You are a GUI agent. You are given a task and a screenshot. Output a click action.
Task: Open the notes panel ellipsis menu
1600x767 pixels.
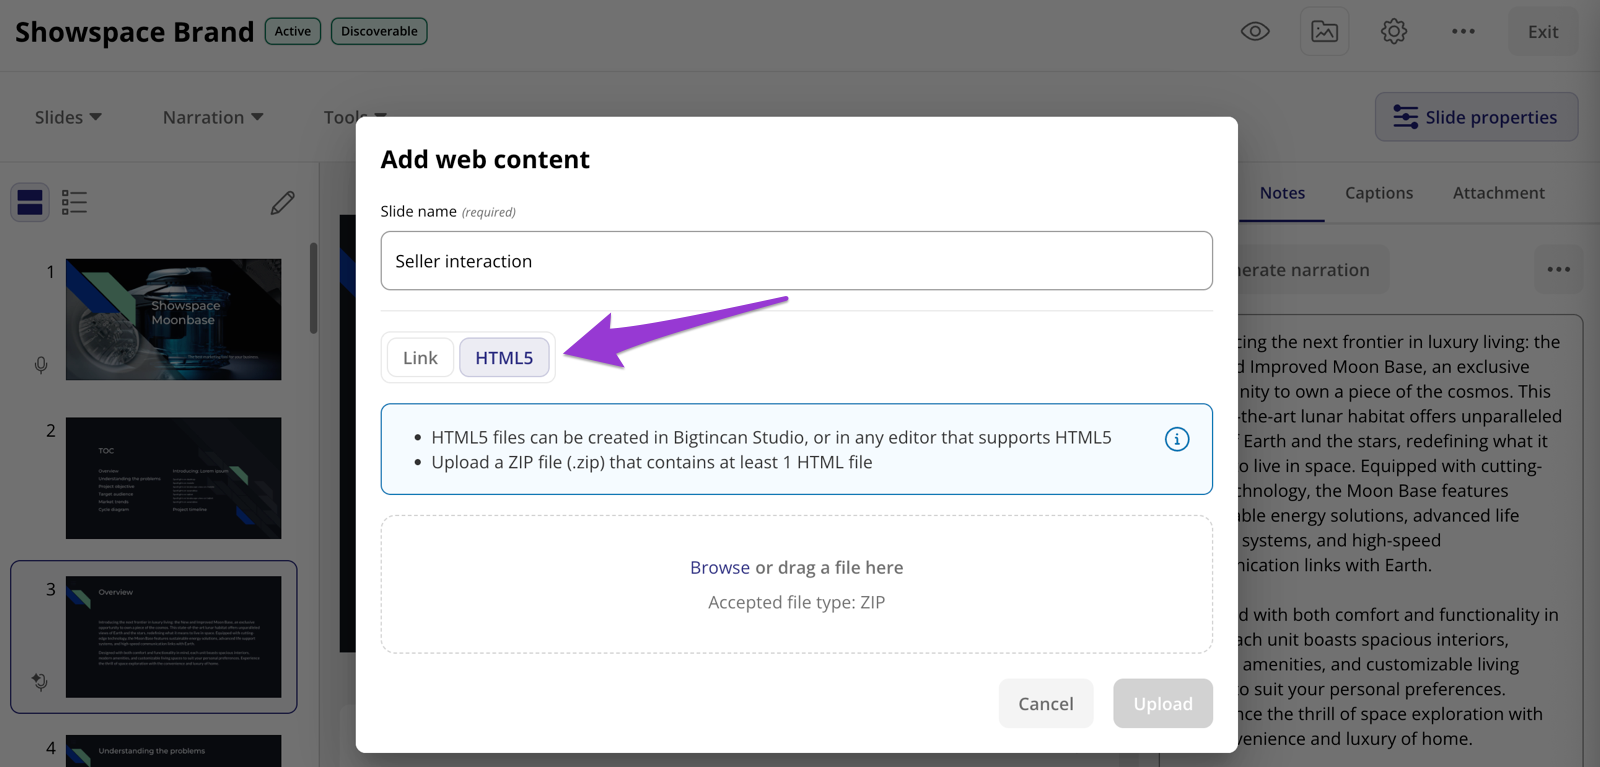pos(1558,269)
